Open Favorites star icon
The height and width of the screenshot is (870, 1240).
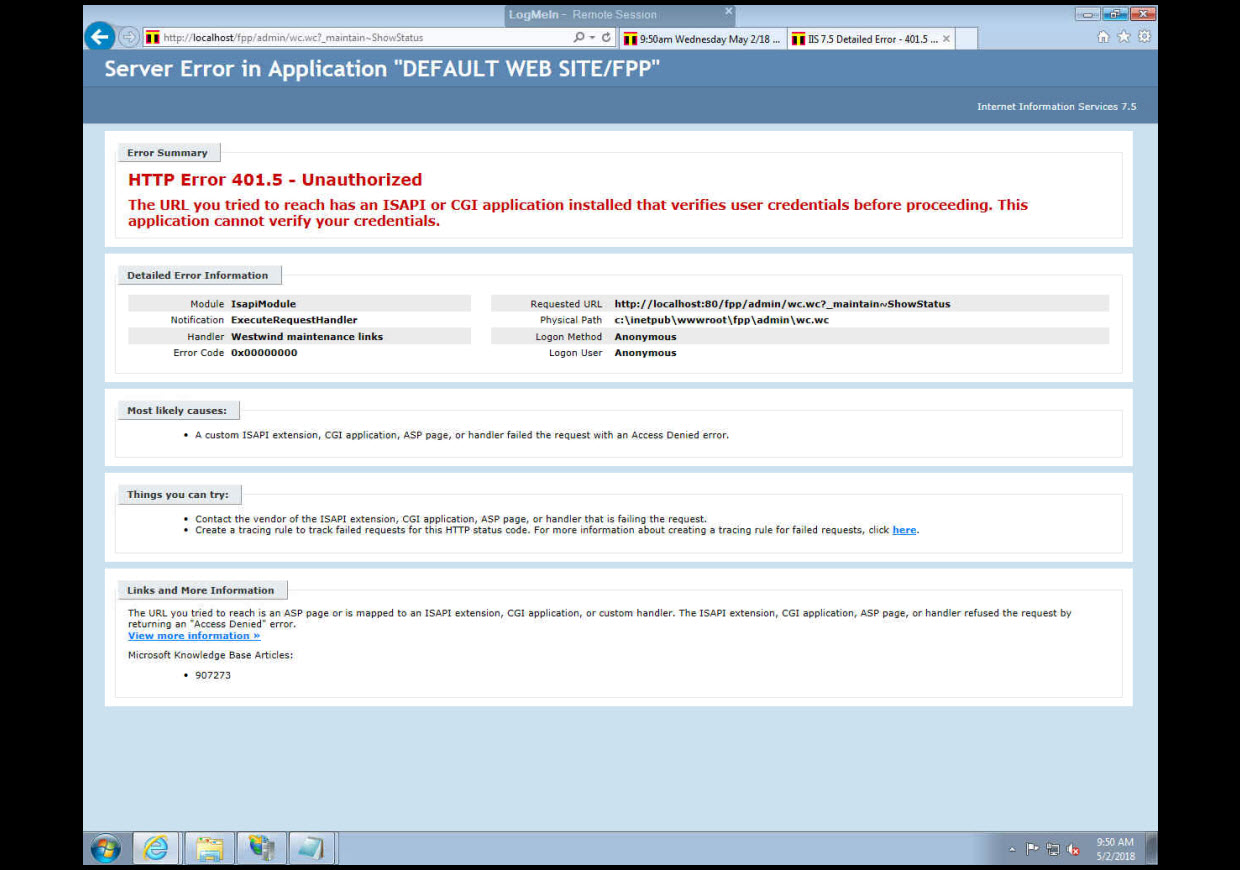click(1124, 37)
